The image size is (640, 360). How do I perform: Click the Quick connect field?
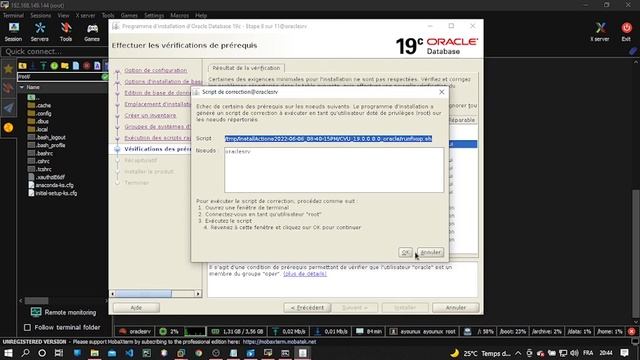(x=54, y=52)
